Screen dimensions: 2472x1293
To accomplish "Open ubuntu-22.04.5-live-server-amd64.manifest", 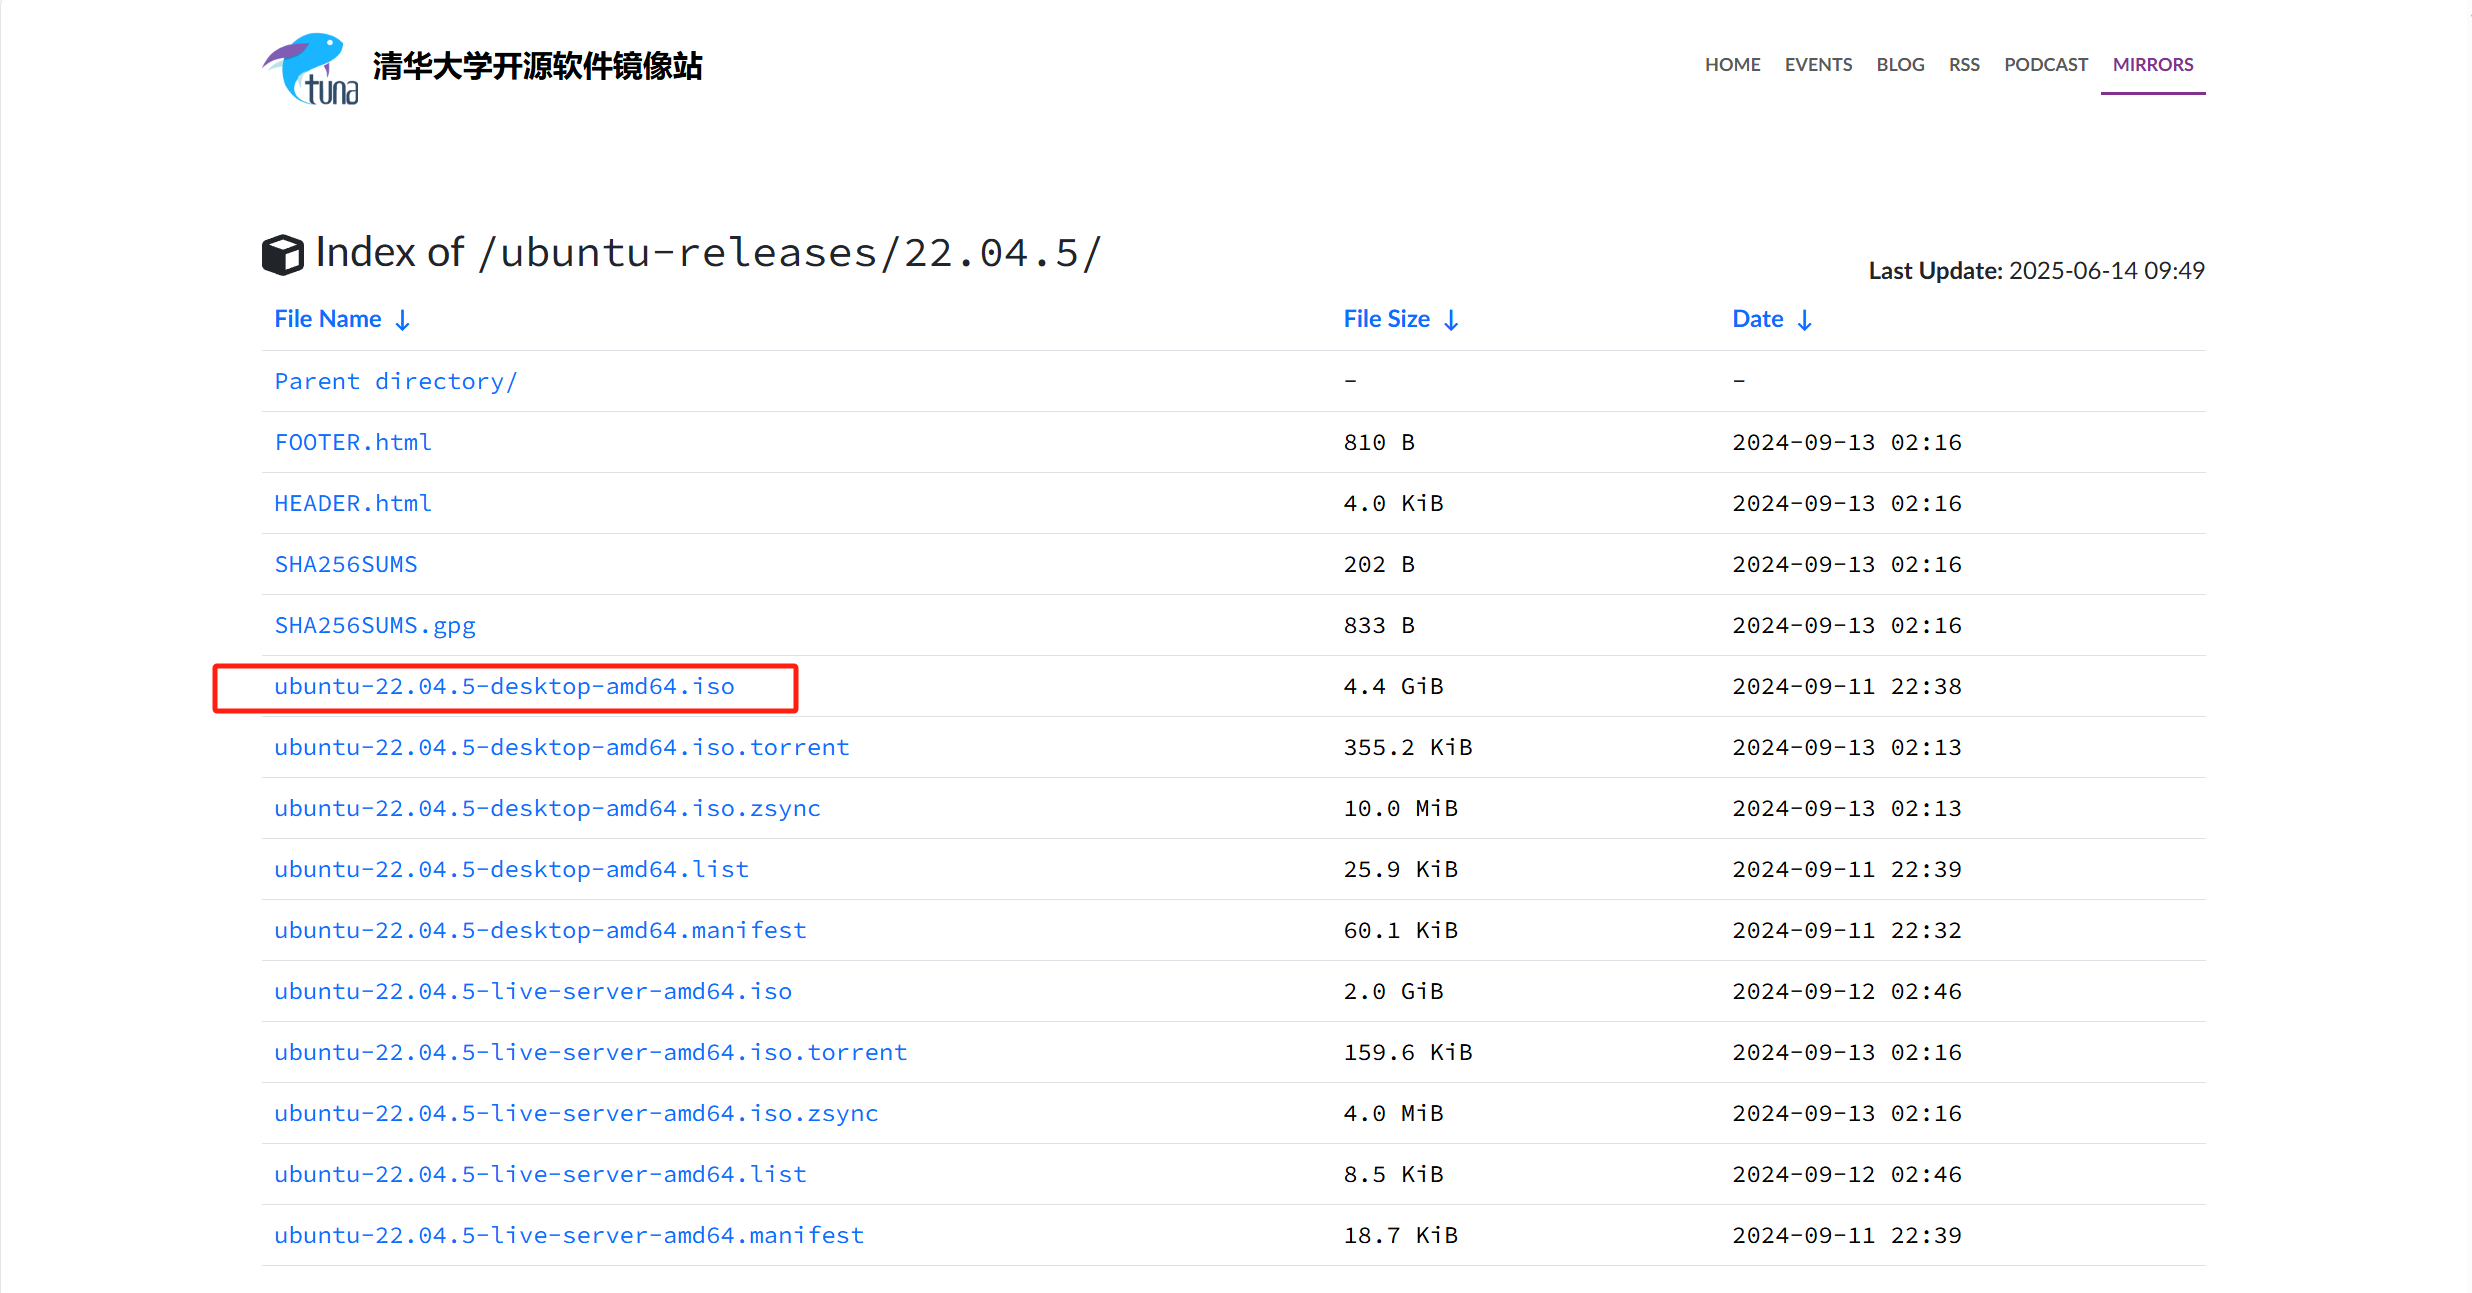I will tap(569, 1235).
